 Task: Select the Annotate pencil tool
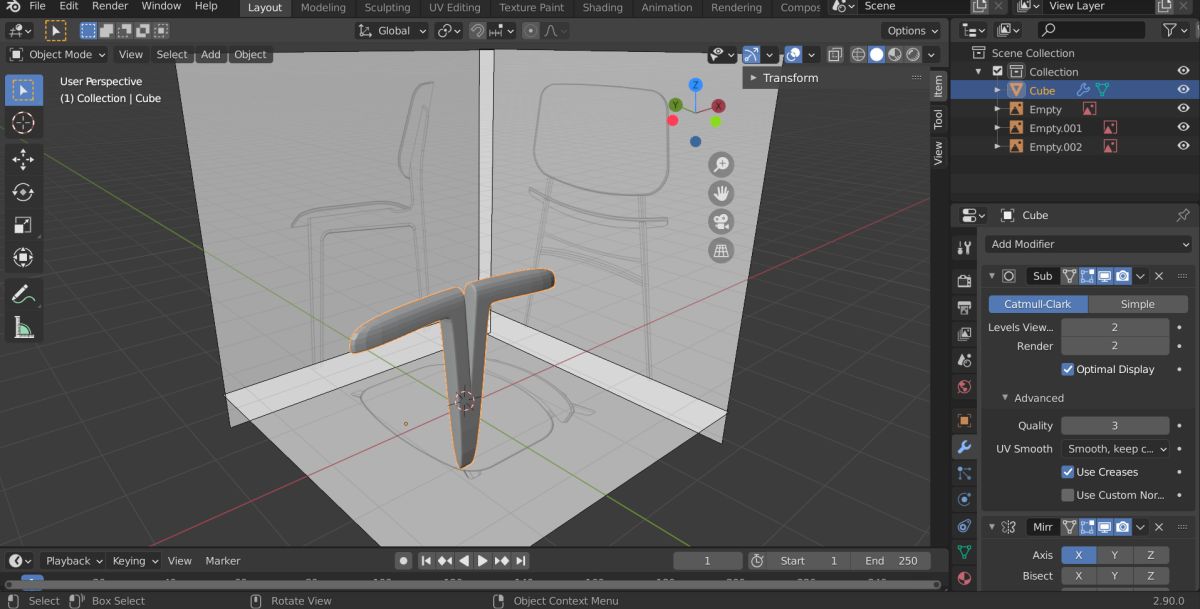tap(24, 294)
